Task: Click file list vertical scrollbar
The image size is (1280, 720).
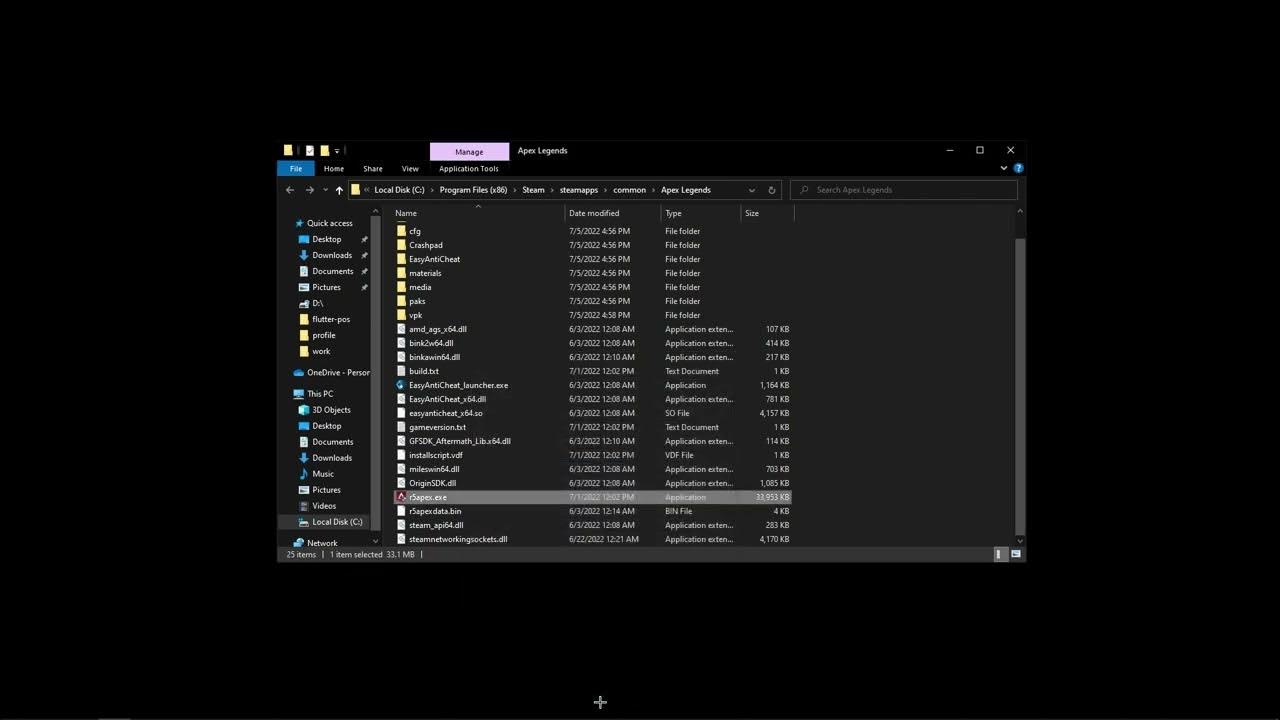Action: [x=1020, y=385]
